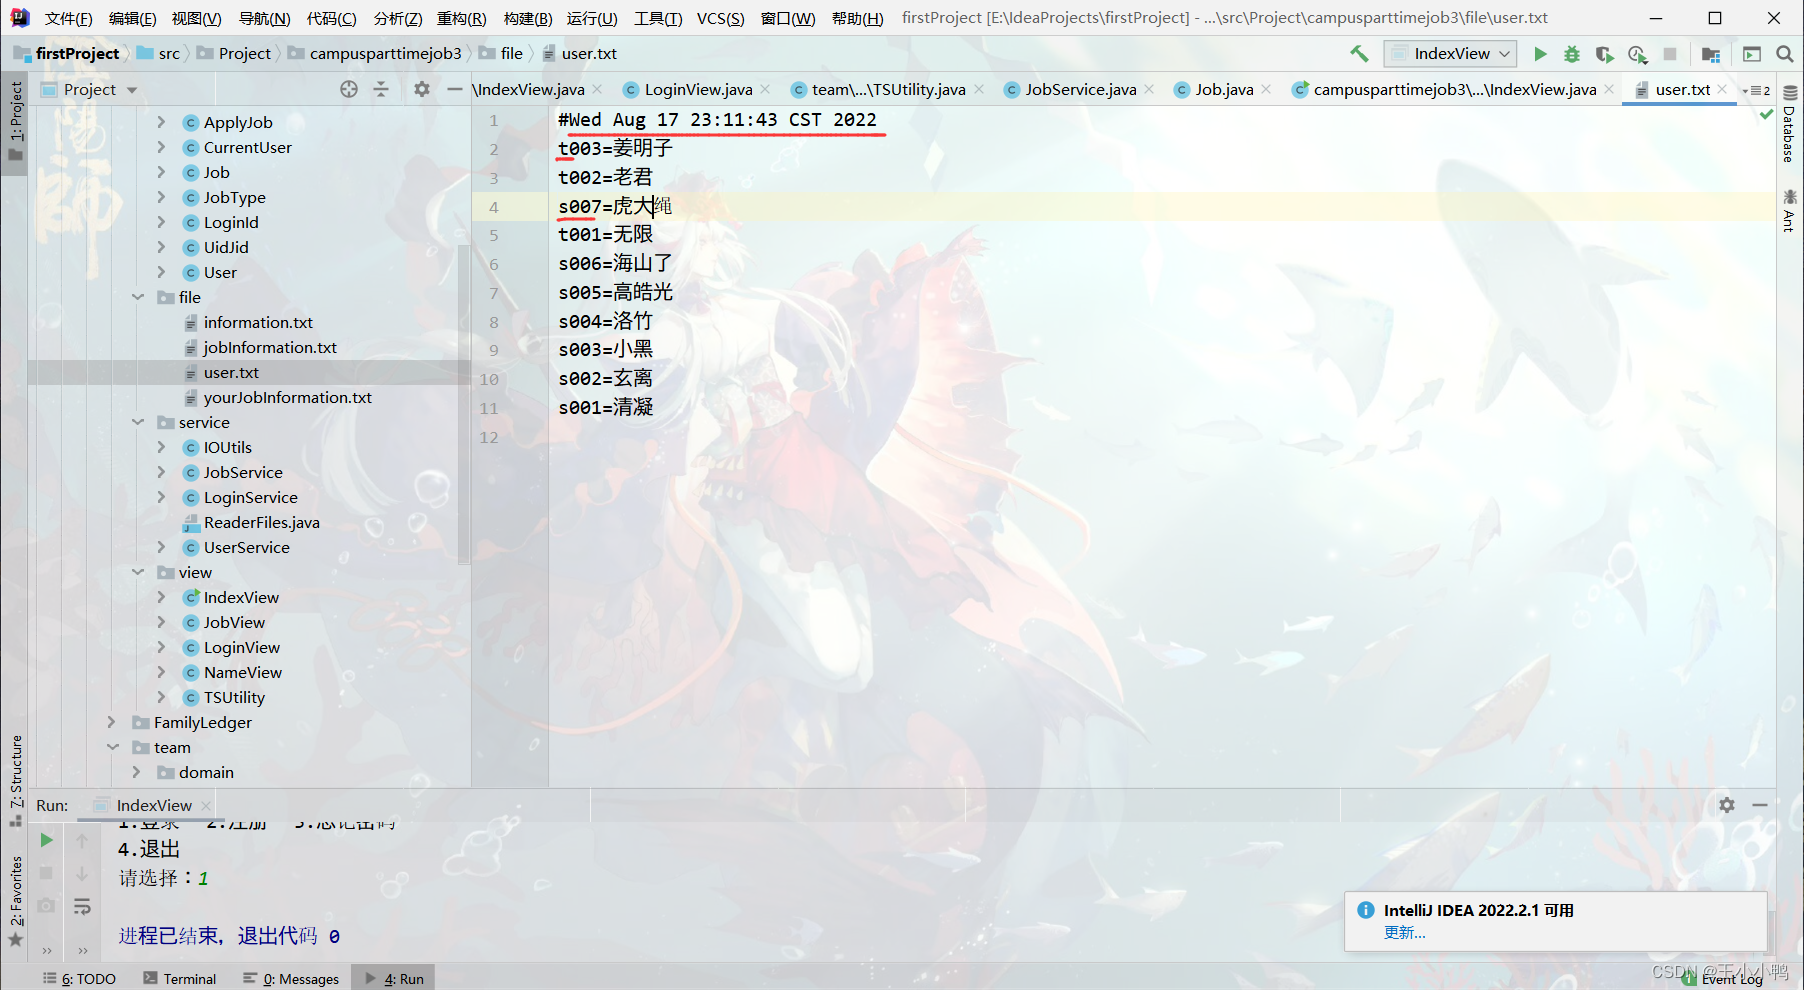Click the Build project hammer icon
Screen dimensions: 1804x990
coord(1359,54)
